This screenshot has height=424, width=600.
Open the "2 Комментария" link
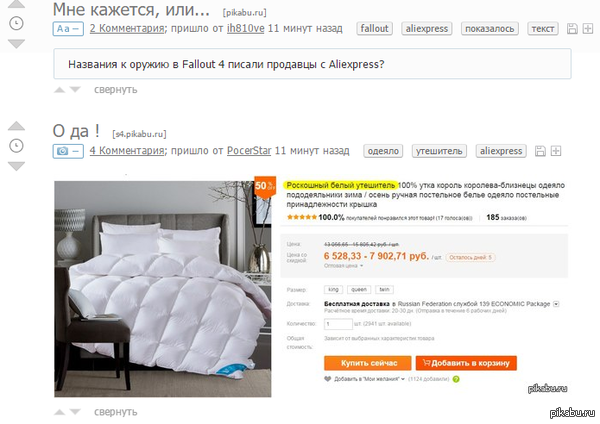[x=127, y=29]
